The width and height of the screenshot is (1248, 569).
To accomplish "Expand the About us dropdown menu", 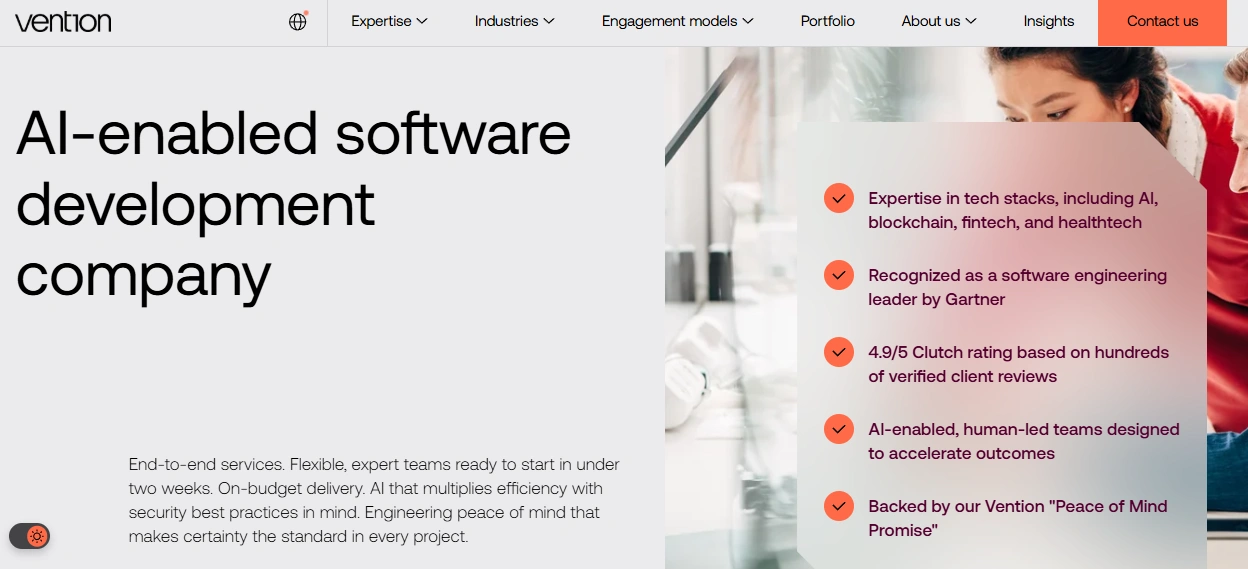I will 939,21.
